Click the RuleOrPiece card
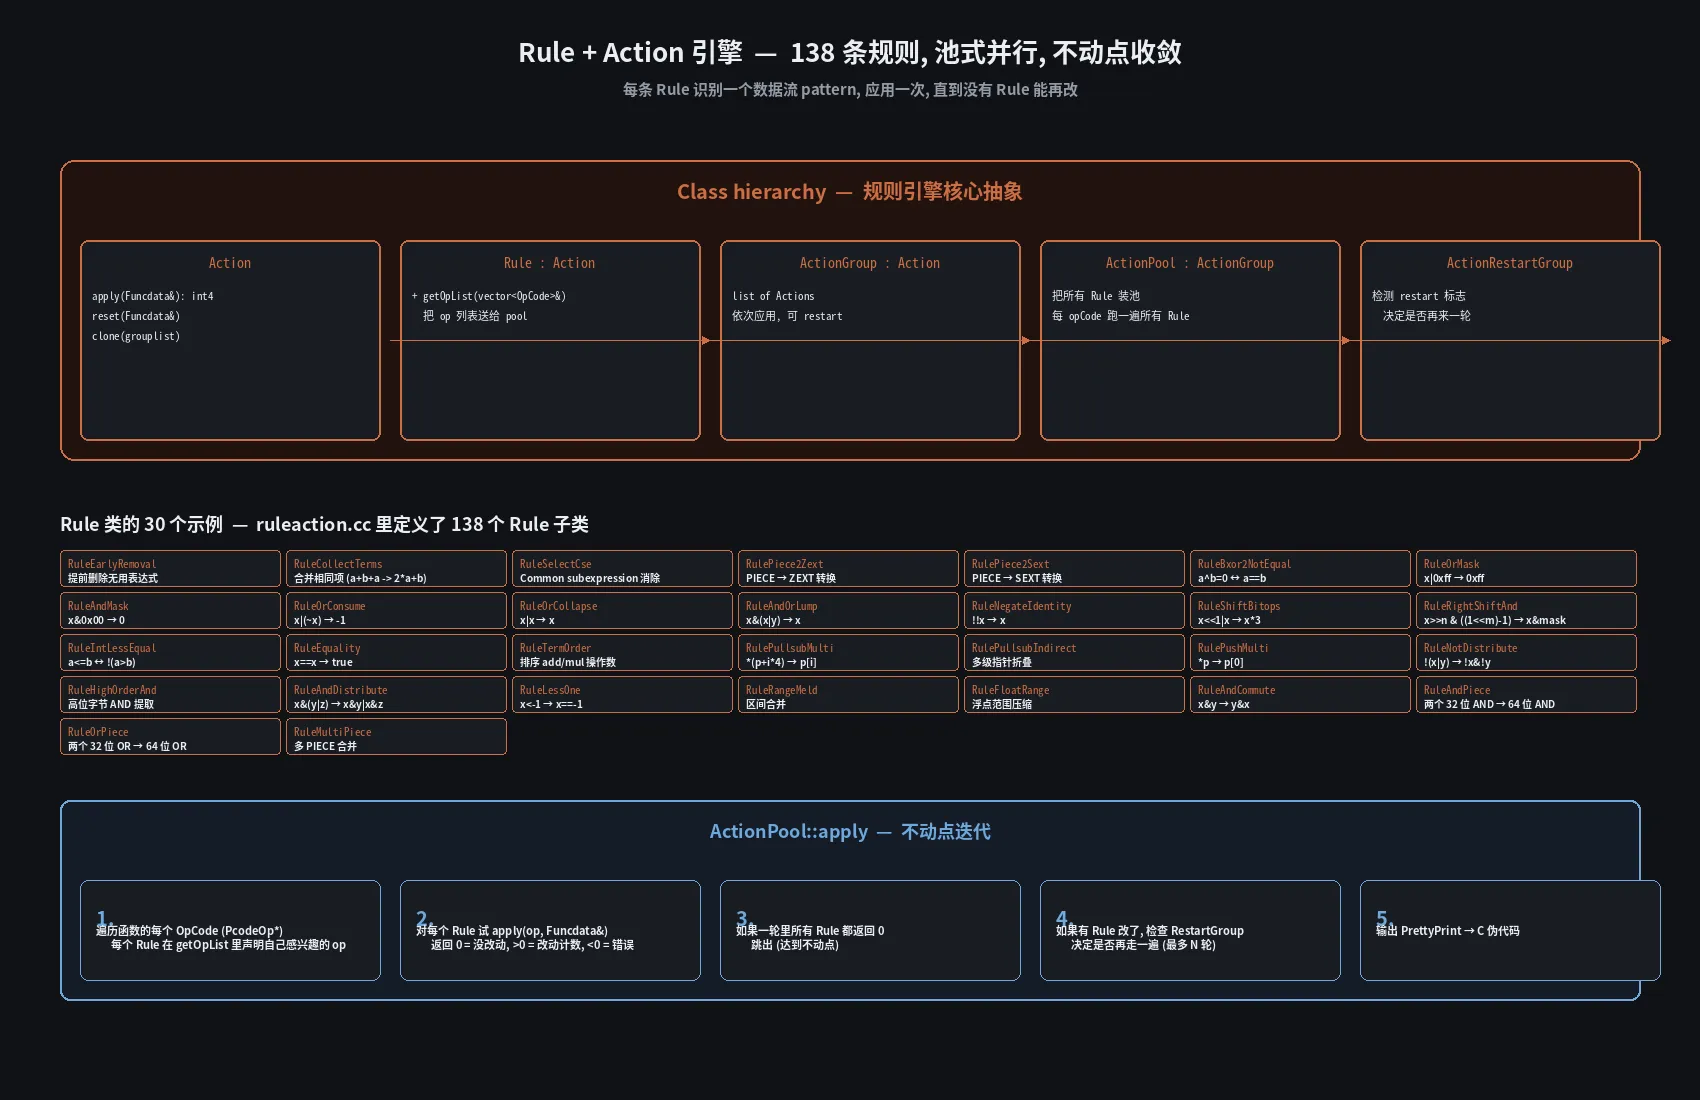1700x1100 pixels. tap(170, 737)
